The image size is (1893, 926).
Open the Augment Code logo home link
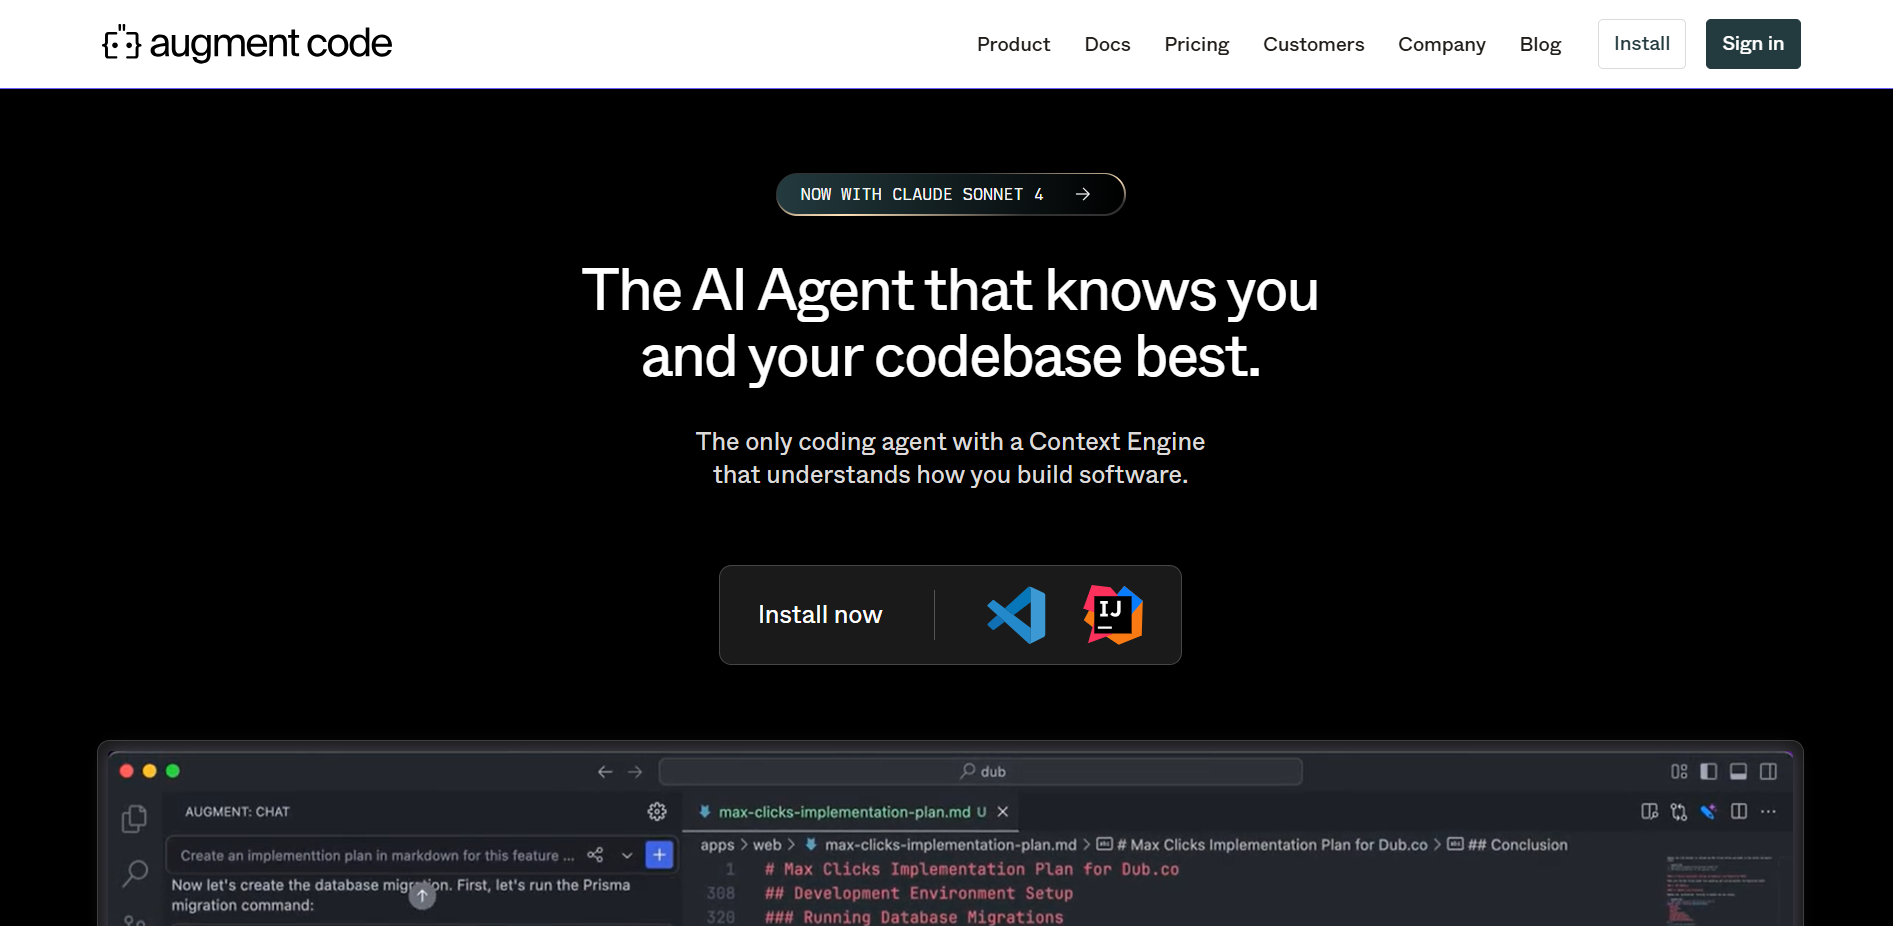[x=247, y=44]
